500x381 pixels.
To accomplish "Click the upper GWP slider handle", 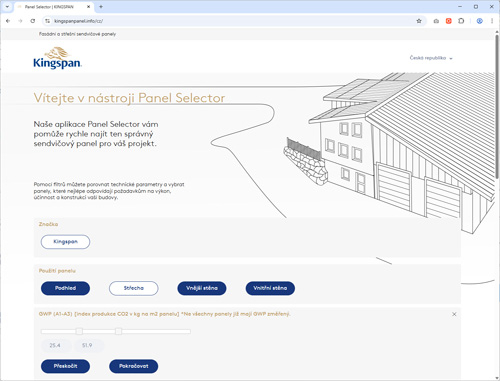I will (x=118, y=331).
